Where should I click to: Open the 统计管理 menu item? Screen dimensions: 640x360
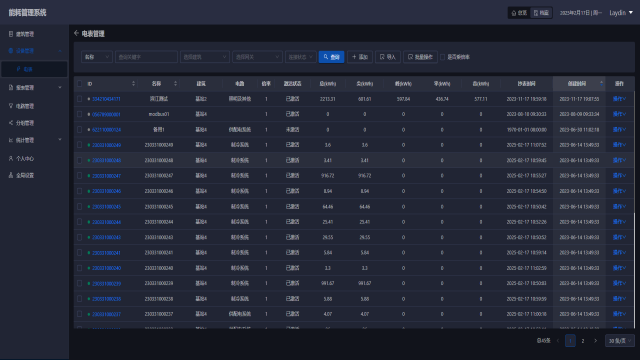34,140
